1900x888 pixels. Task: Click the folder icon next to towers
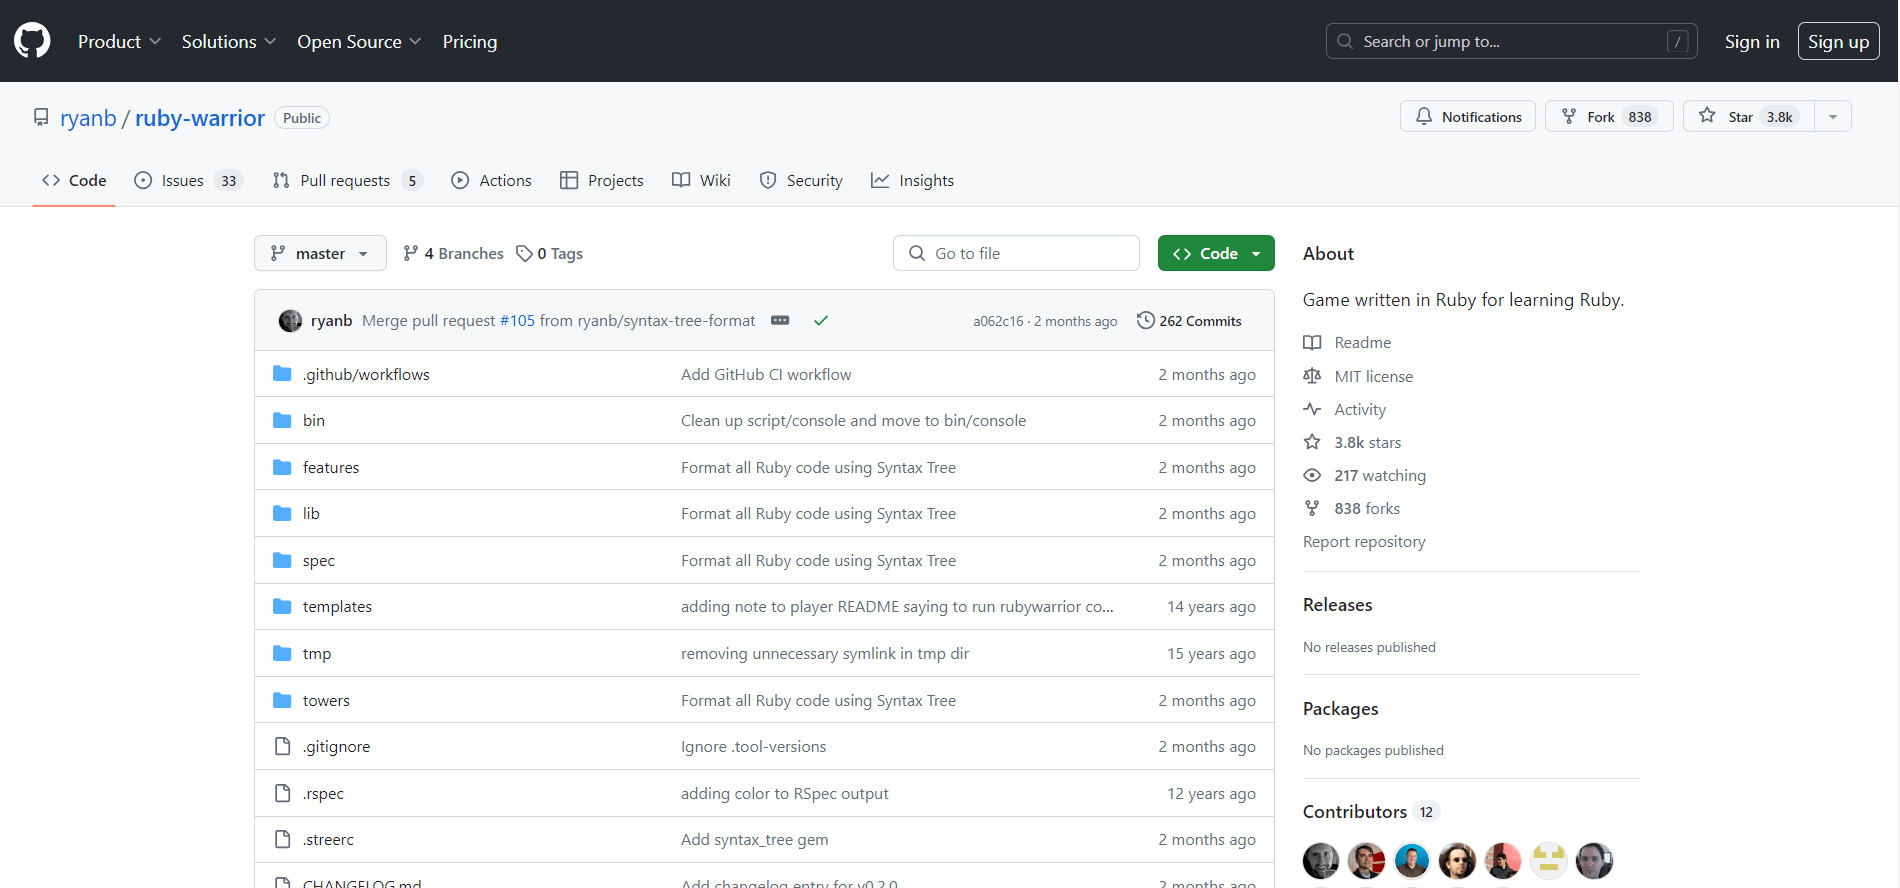(x=282, y=700)
